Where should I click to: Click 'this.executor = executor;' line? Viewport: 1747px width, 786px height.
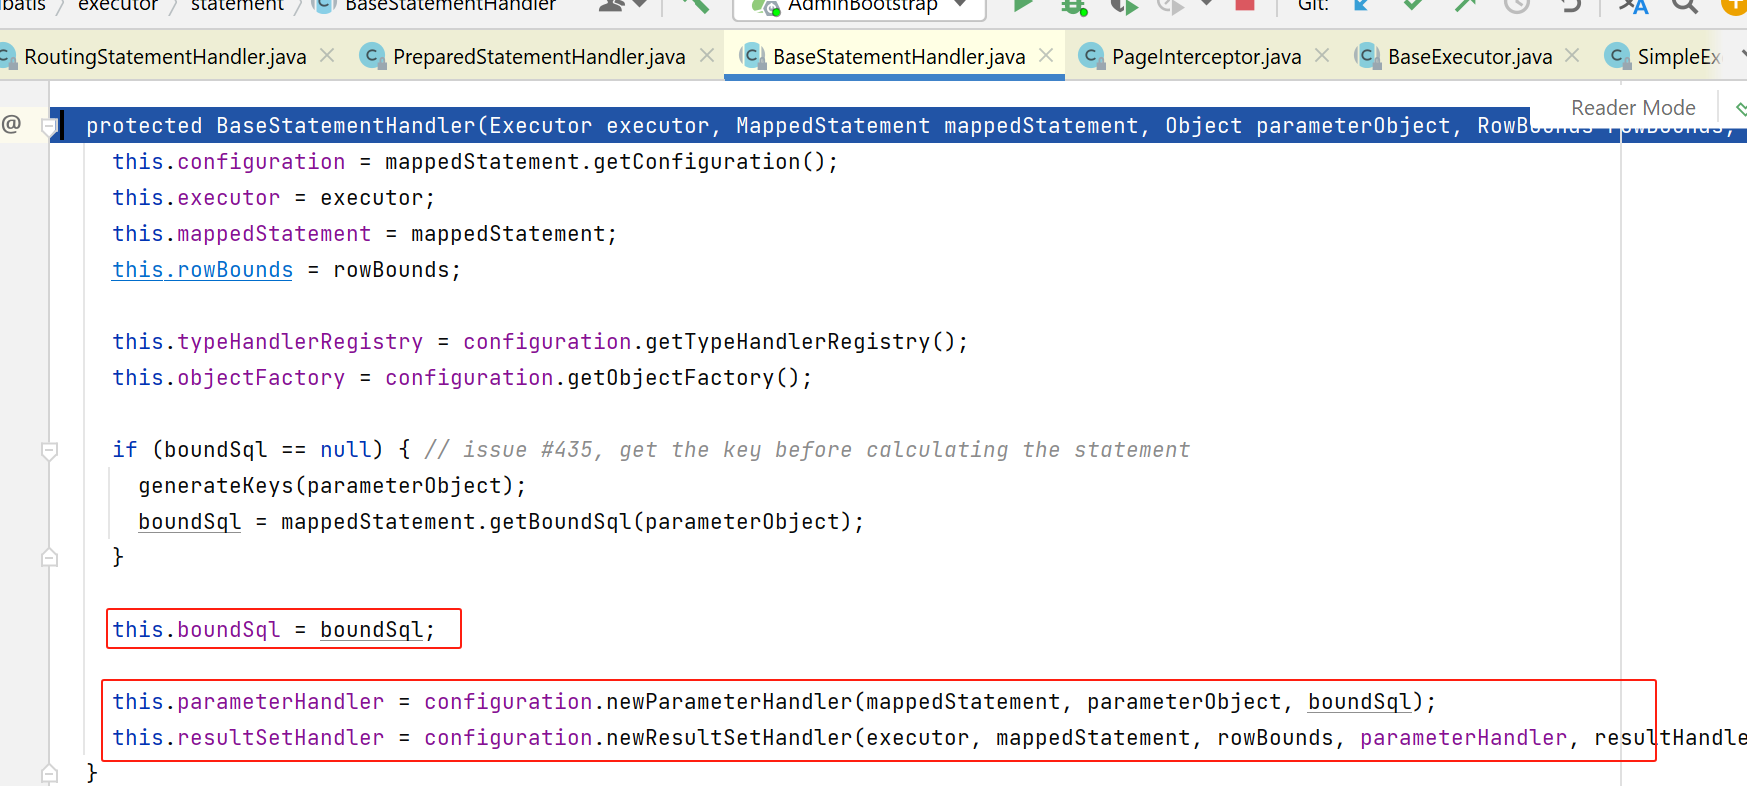(274, 198)
